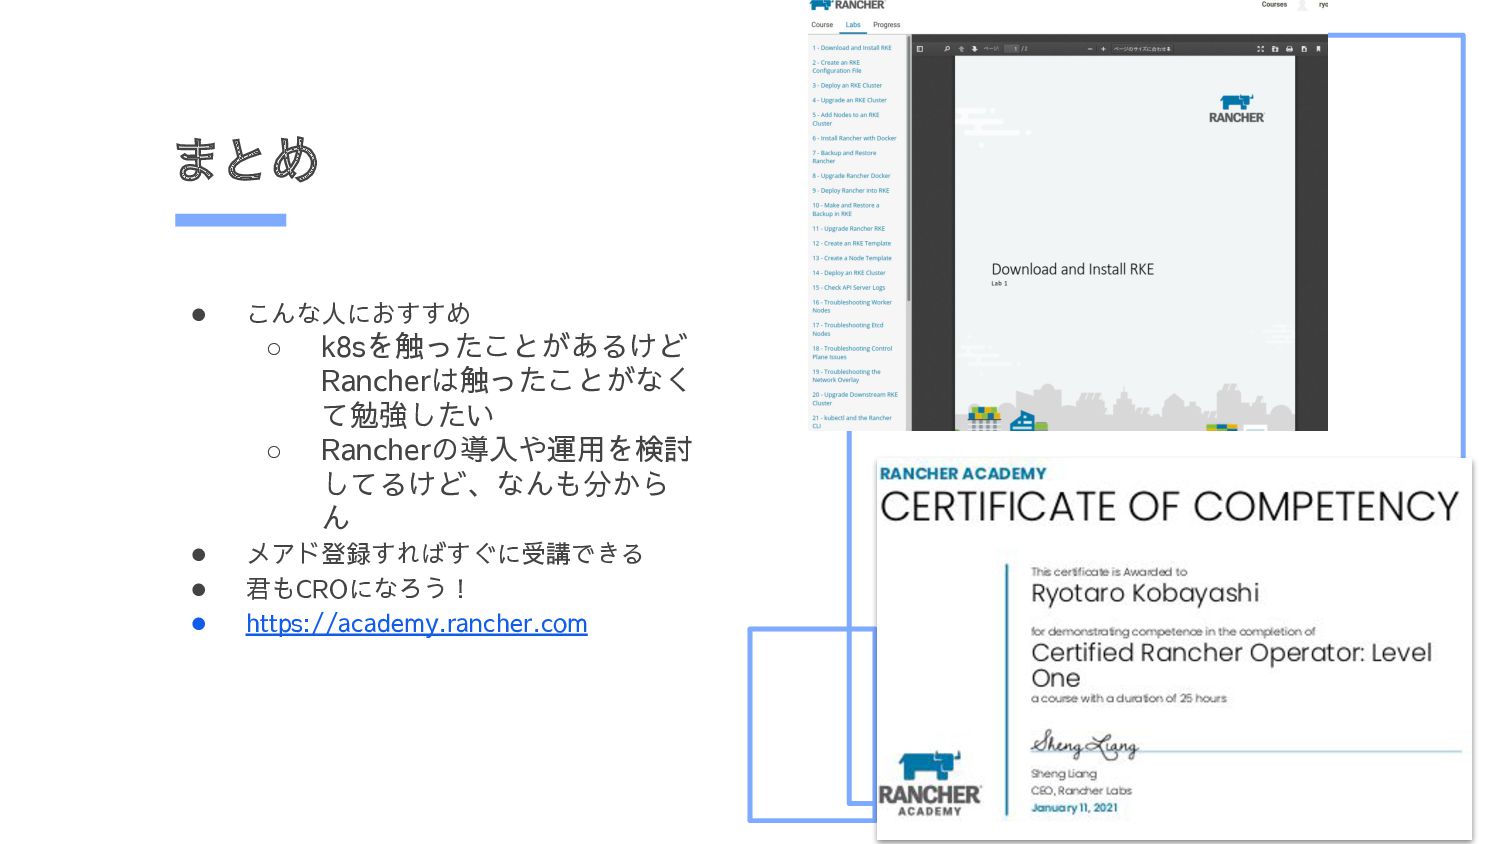Click the Rancher logo at top left
The height and width of the screenshot is (844, 1500).
(847, 5)
